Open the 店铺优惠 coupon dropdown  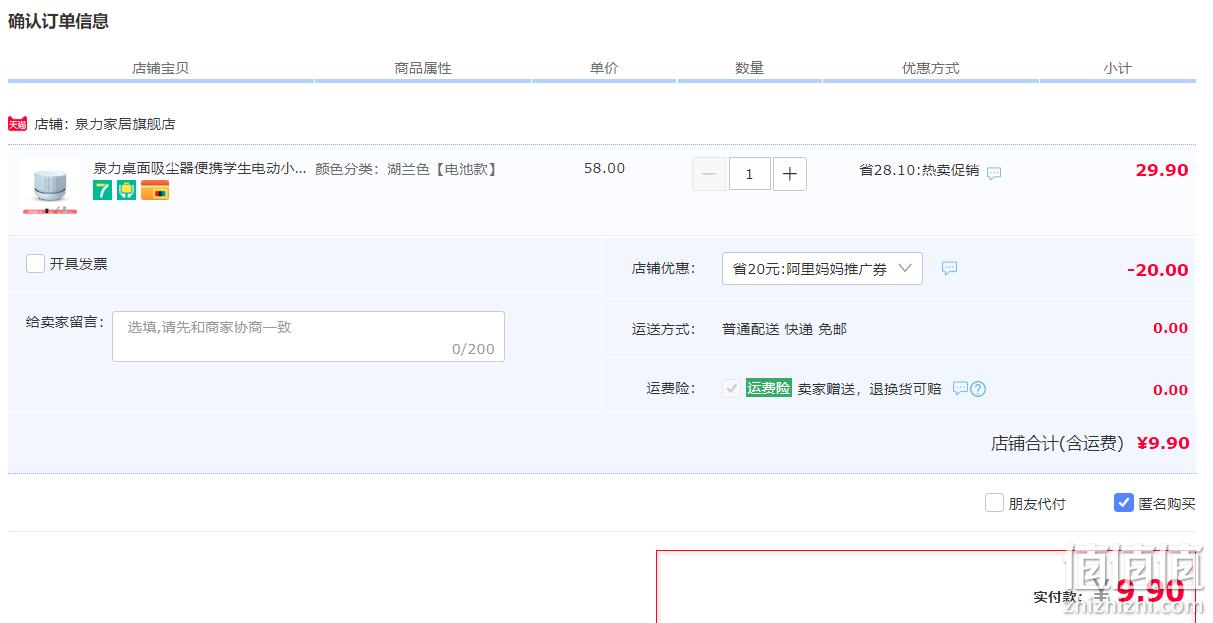(x=822, y=268)
